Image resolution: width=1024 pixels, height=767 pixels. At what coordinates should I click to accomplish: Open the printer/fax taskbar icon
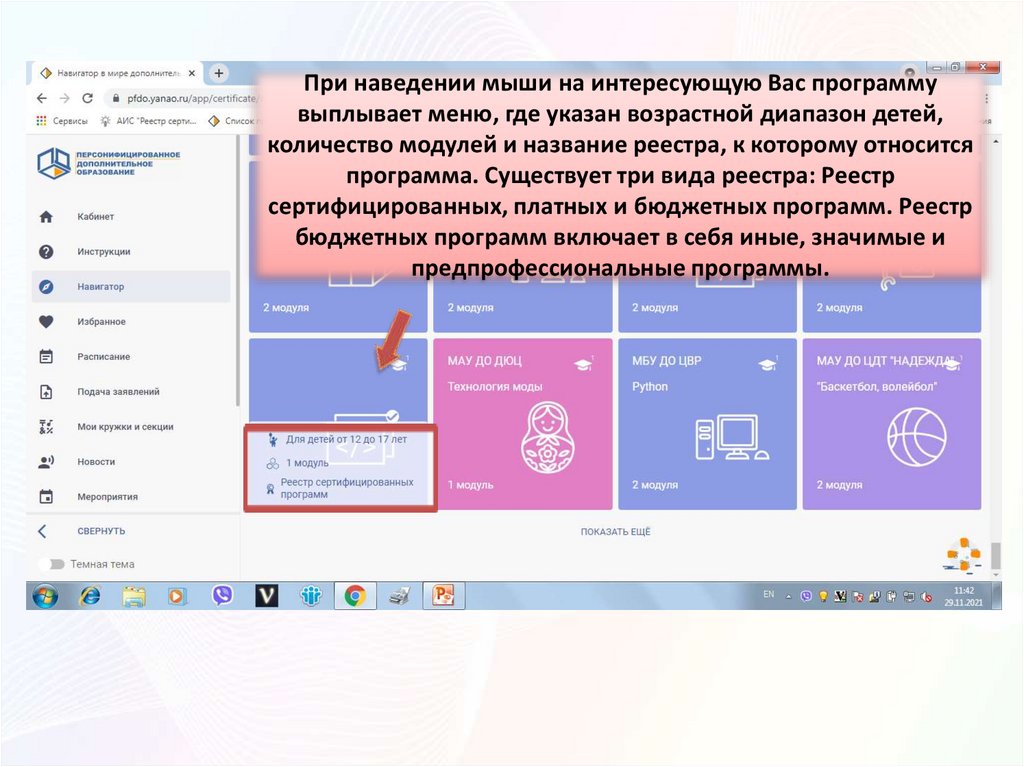coord(399,596)
